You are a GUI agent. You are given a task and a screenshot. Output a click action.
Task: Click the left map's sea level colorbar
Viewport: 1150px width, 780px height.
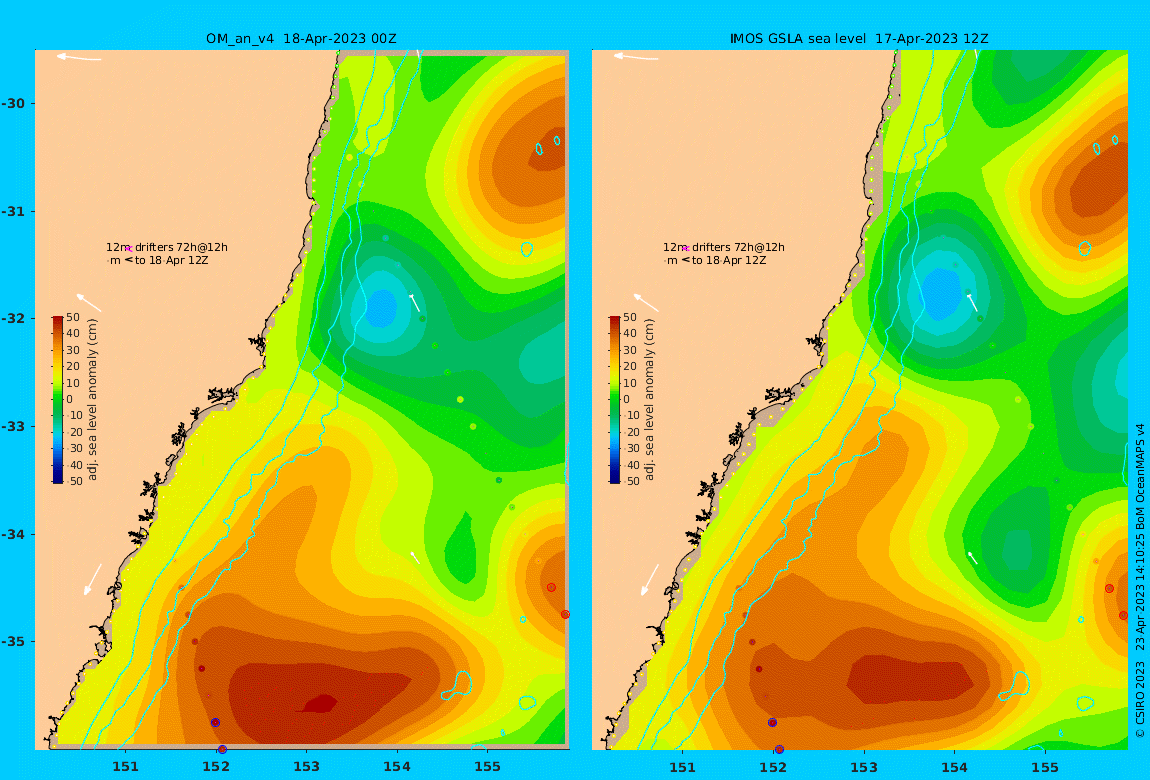(58, 400)
